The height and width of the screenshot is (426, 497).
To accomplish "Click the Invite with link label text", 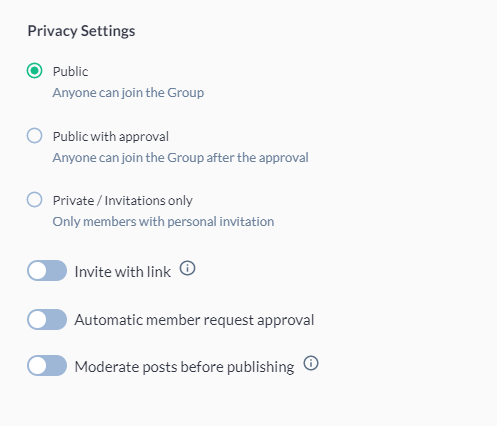I will pos(123,272).
